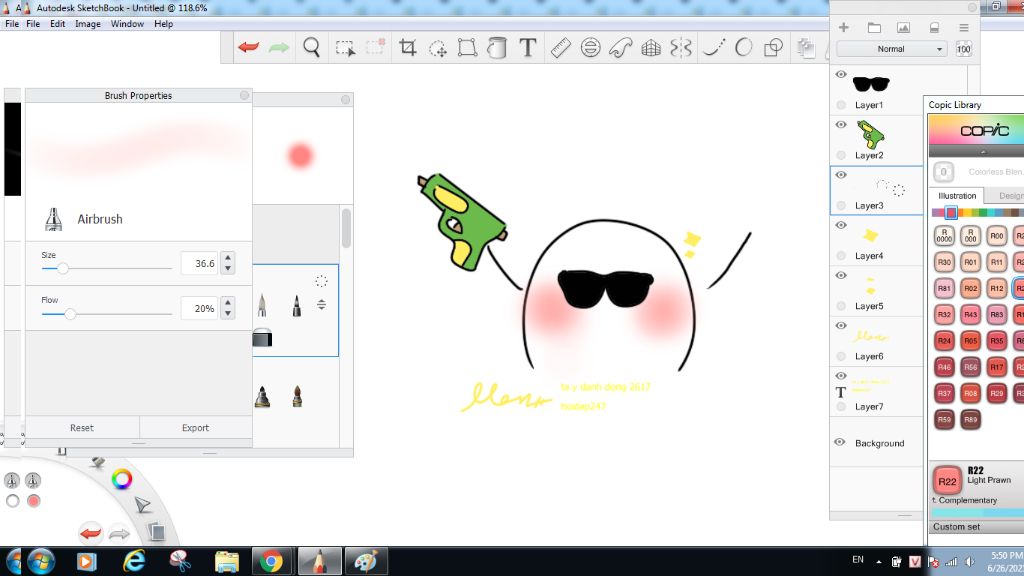Open the Help menu
Screen dimensions: 1024x576
coord(163,24)
